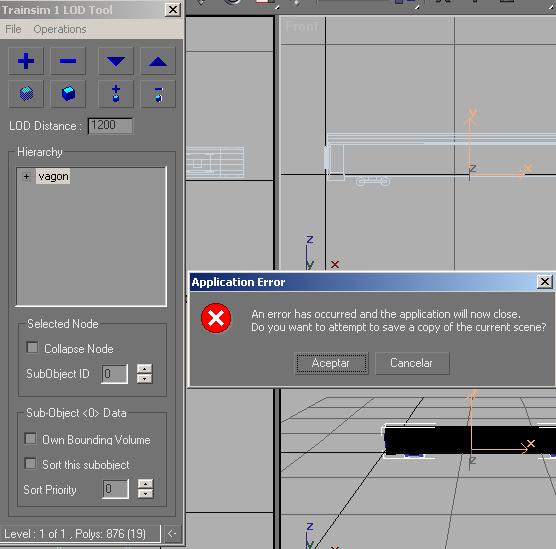Screen dimensions: 556x549
Task: Click Aceptar in the Application Error dialog
Action: tap(332, 363)
